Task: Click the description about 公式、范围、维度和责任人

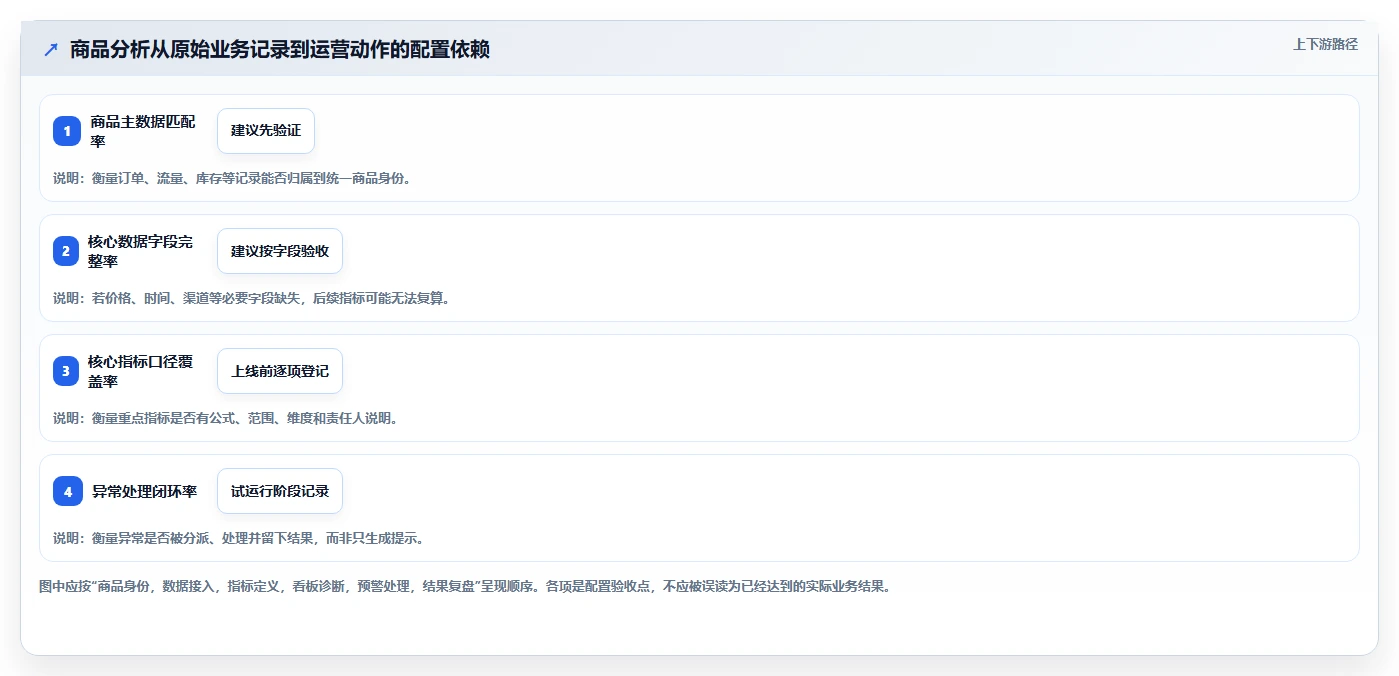Action: pyautogui.click(x=226, y=418)
